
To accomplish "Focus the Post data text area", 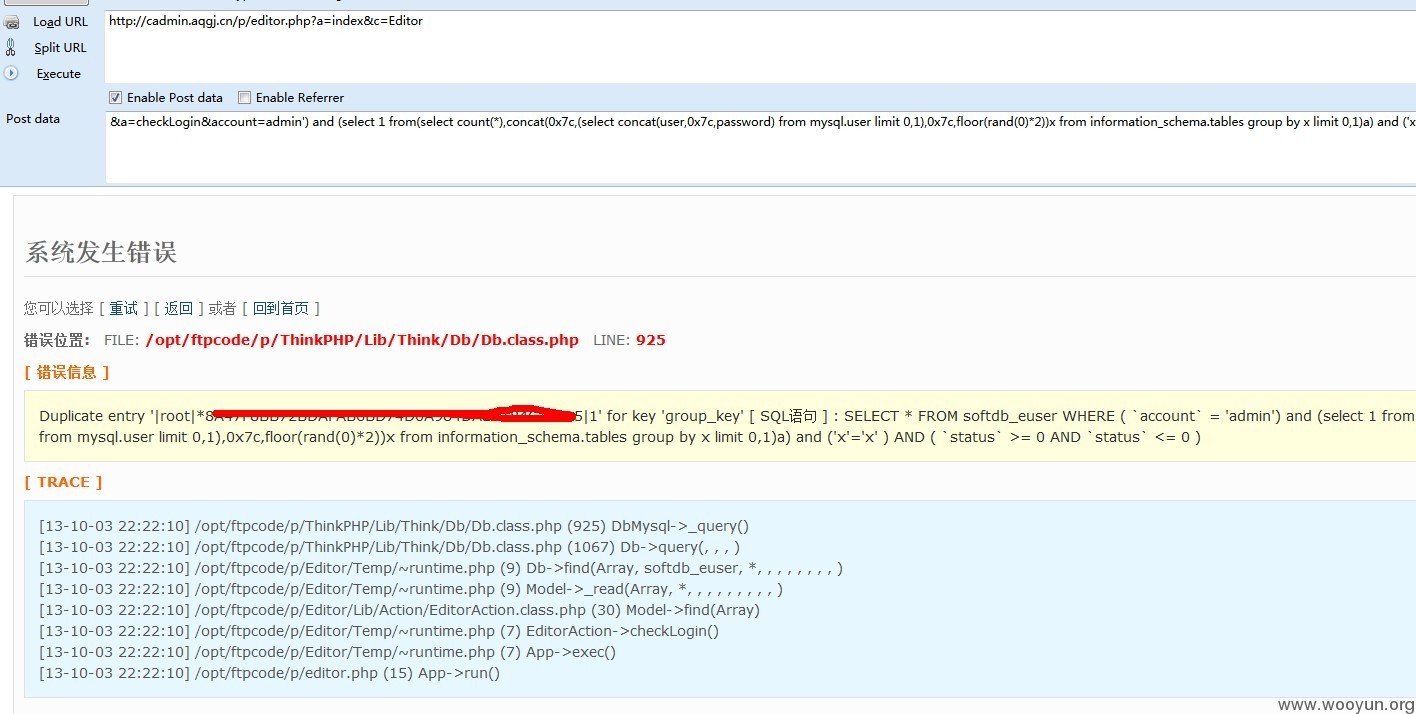I will 760,147.
